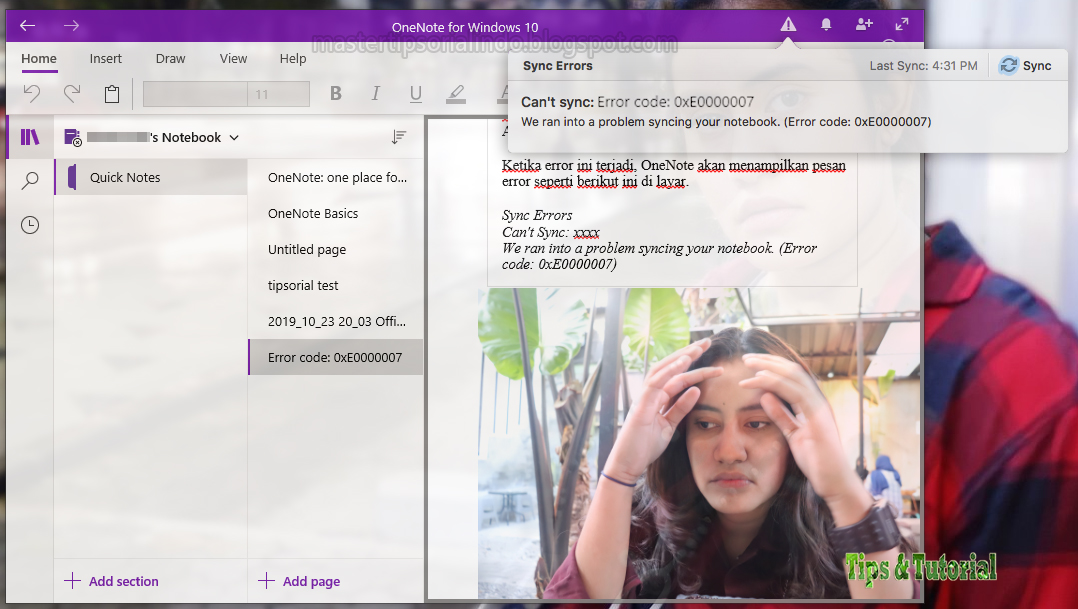
Task: Open the page sort options
Action: [x=399, y=137]
